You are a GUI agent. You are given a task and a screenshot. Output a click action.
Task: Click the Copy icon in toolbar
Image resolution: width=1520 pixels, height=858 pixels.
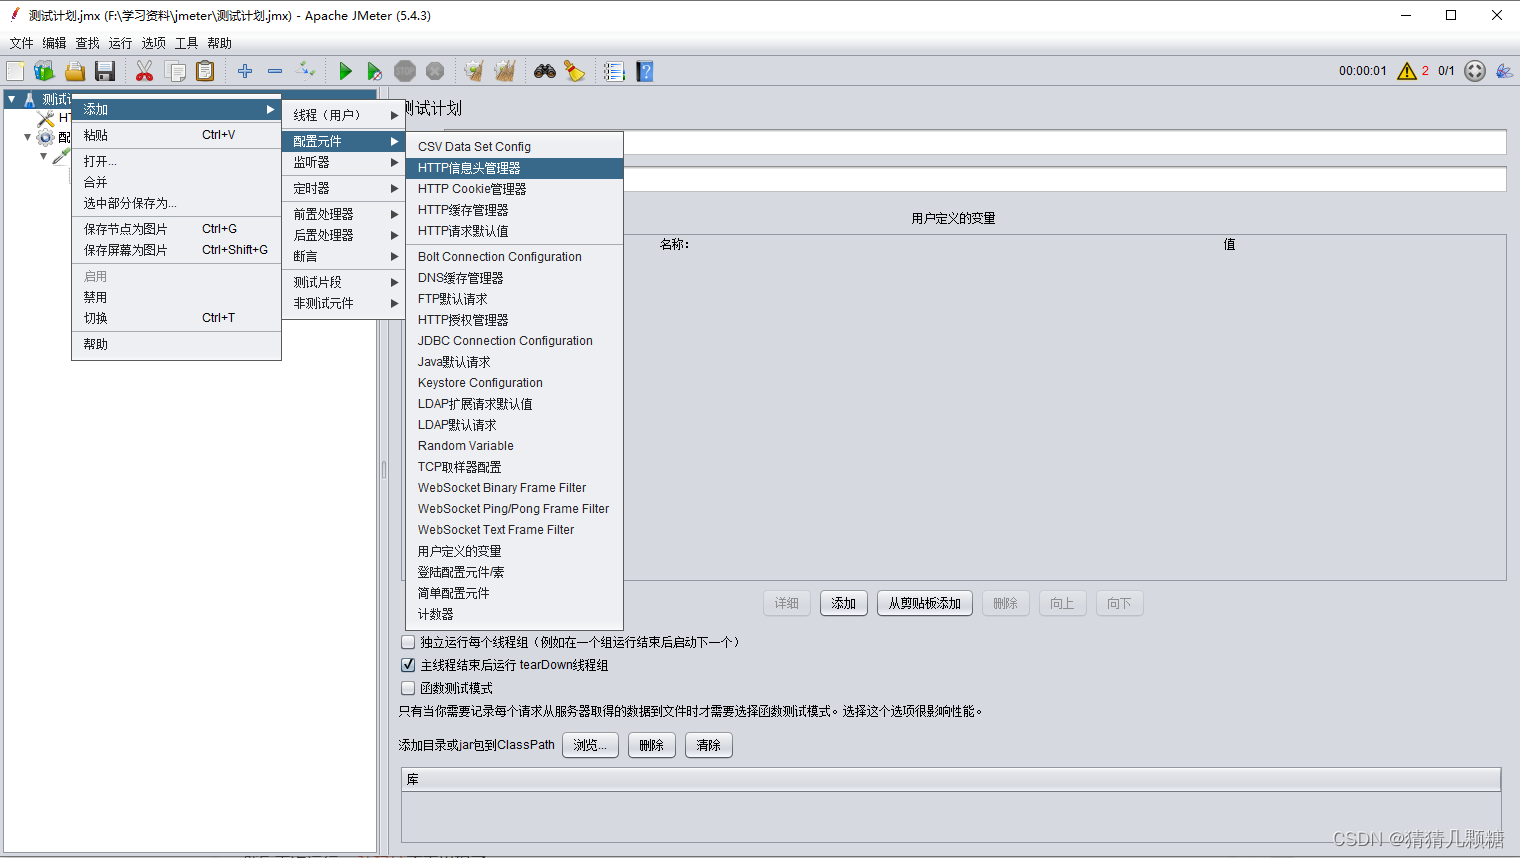pos(175,71)
